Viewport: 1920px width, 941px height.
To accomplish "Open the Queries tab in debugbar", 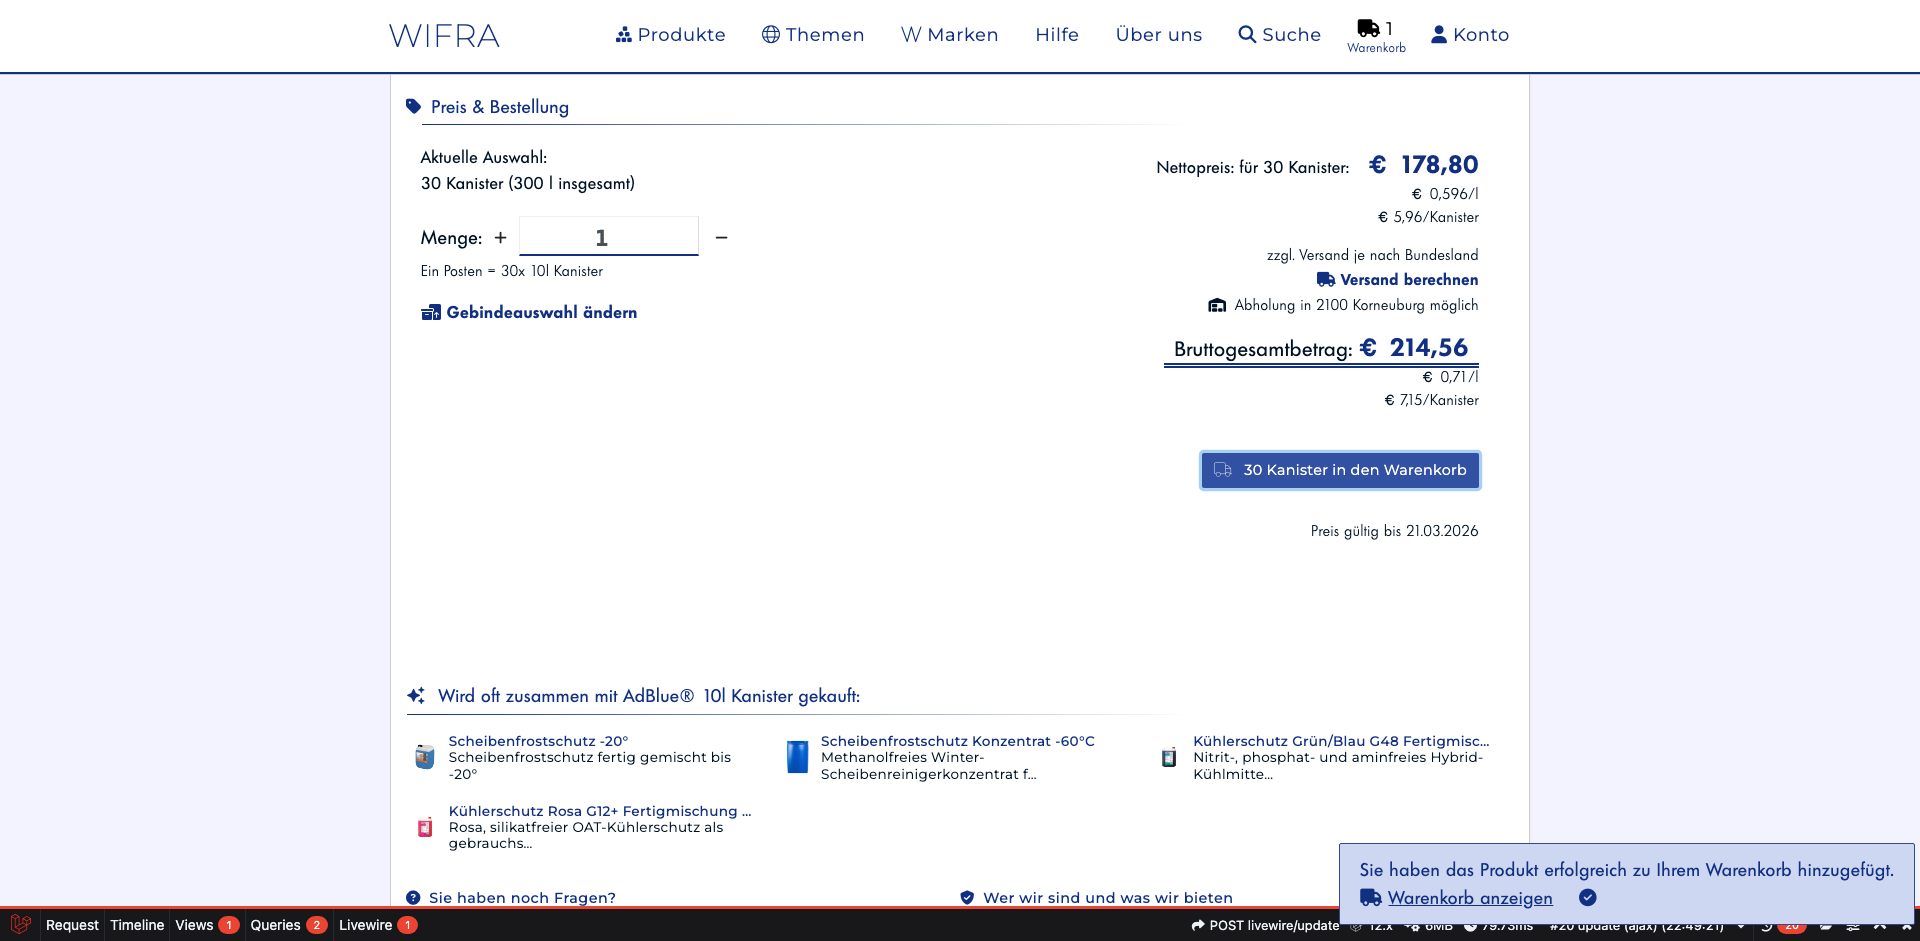I will click(x=276, y=925).
